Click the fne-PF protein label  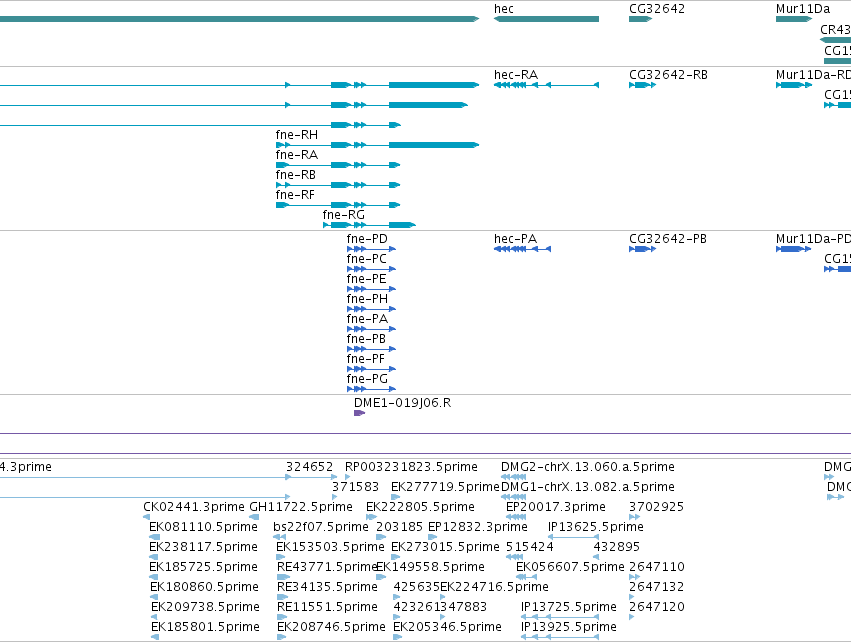point(365,359)
